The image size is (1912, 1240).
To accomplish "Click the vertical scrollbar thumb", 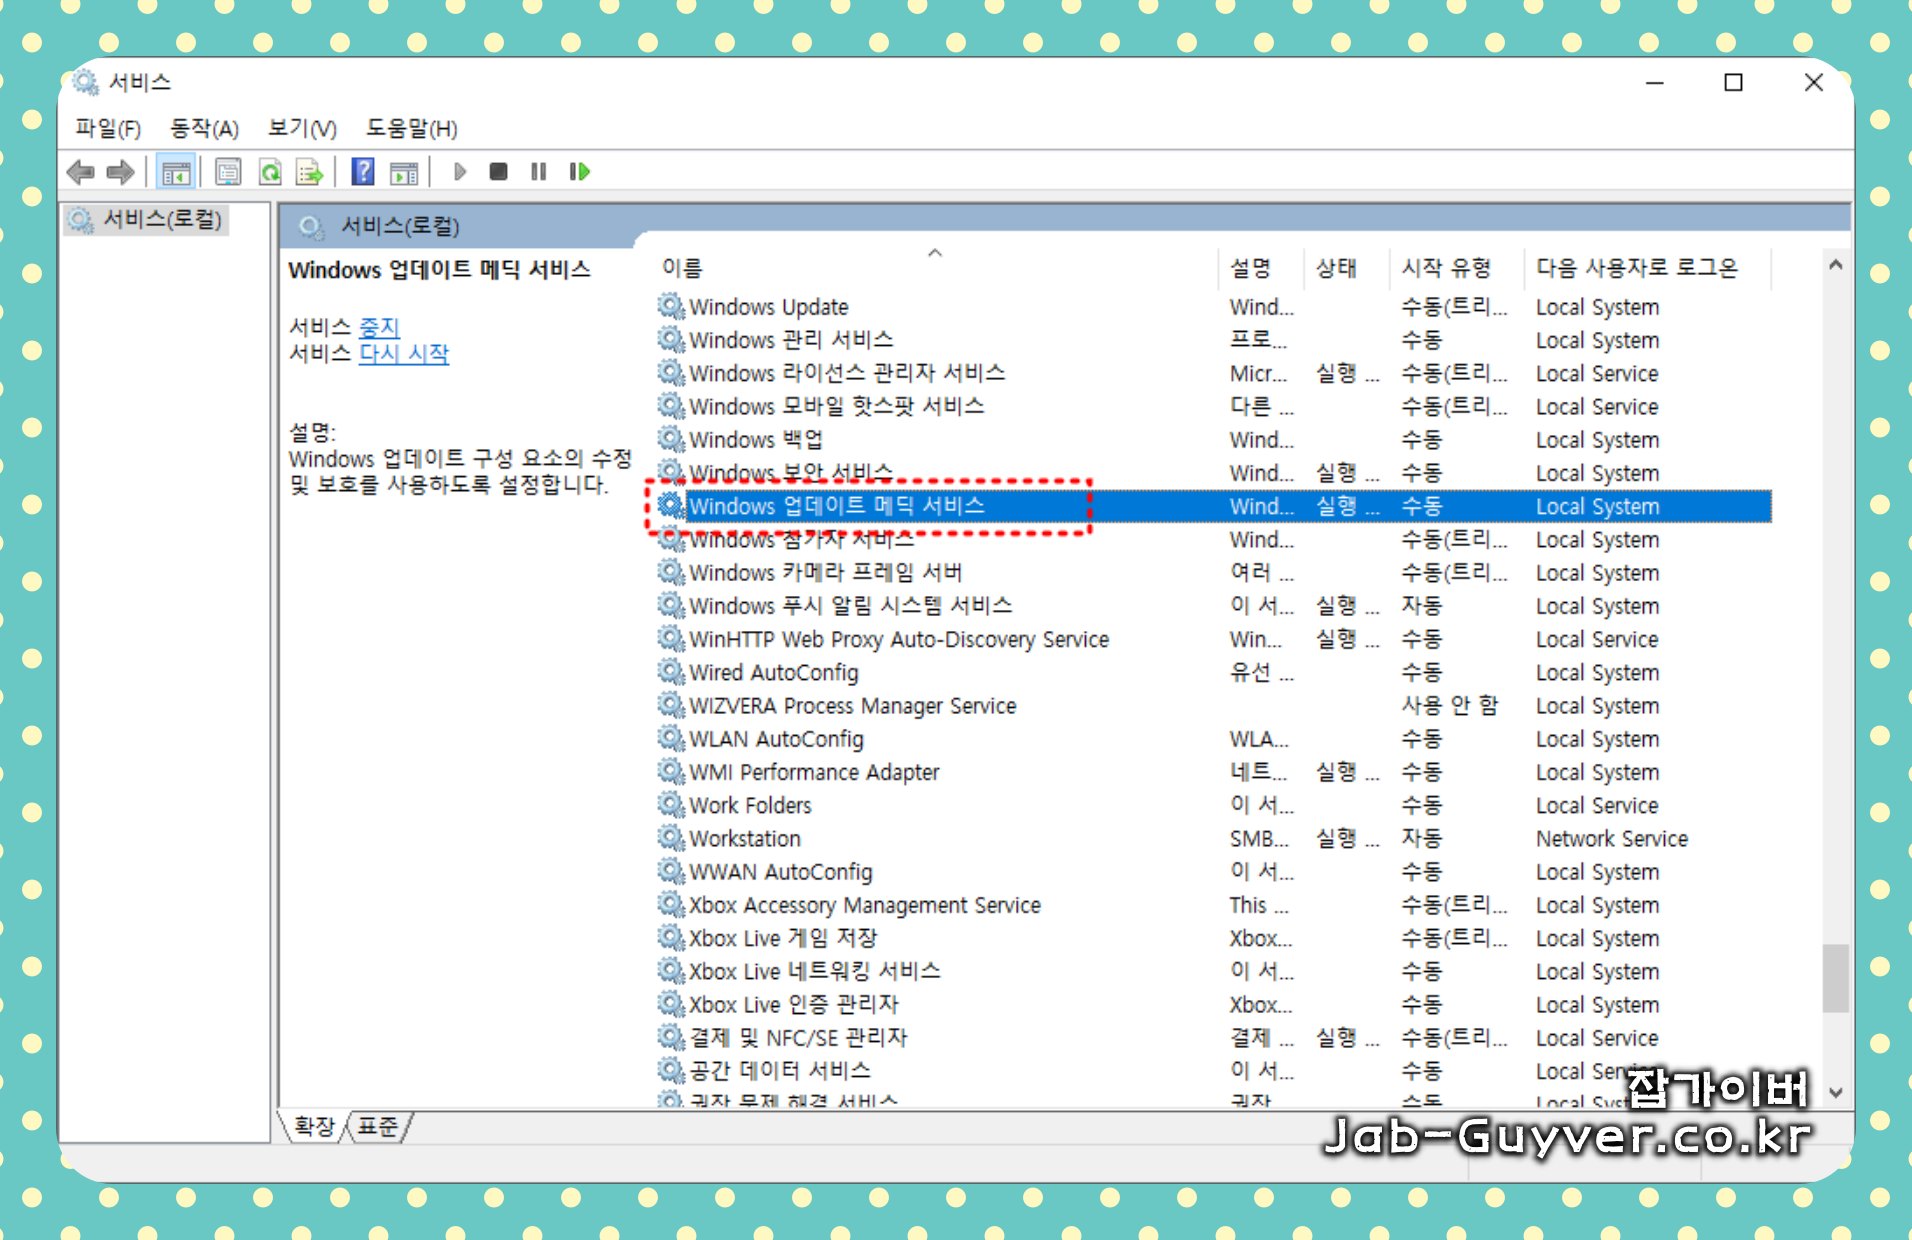I will pos(1835,979).
